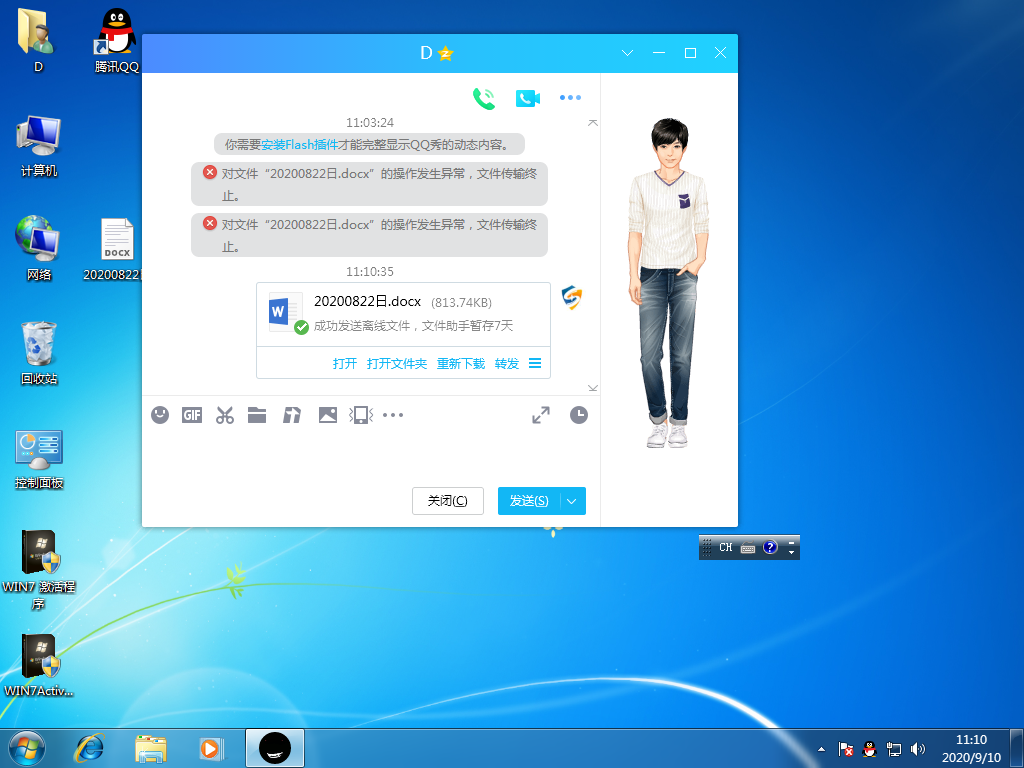Click the star badge next to the contact name D
This screenshot has height=768, width=1024.
click(x=445, y=54)
